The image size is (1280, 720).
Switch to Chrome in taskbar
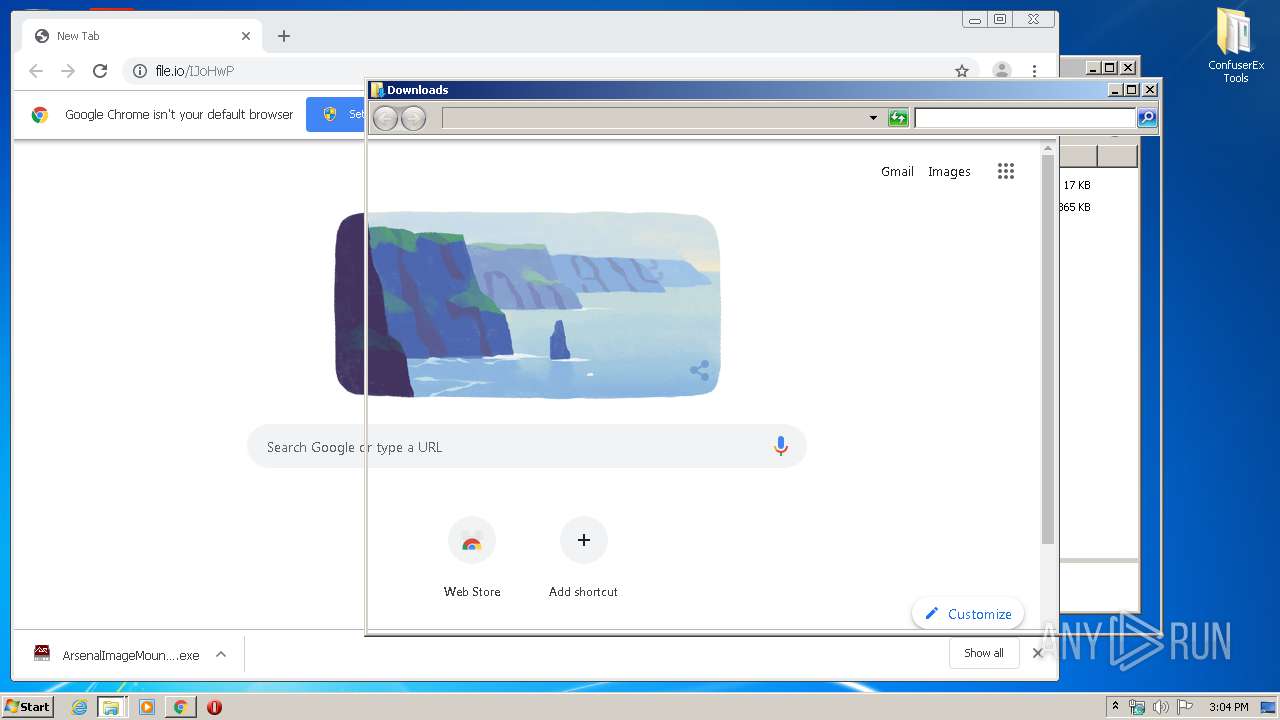180,707
